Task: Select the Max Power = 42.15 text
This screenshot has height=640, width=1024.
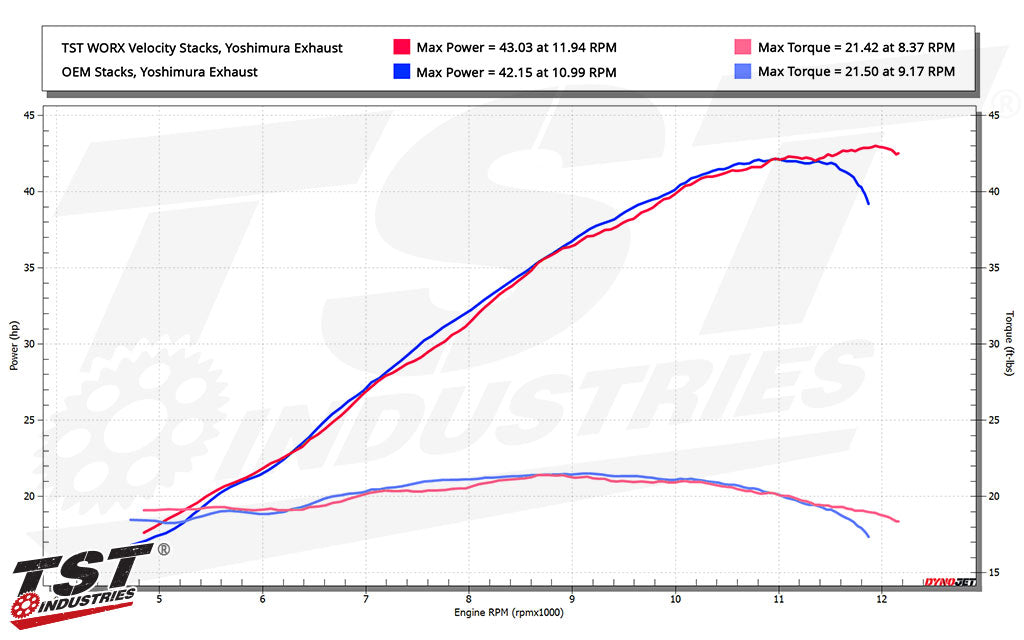Action: pyautogui.click(x=516, y=72)
